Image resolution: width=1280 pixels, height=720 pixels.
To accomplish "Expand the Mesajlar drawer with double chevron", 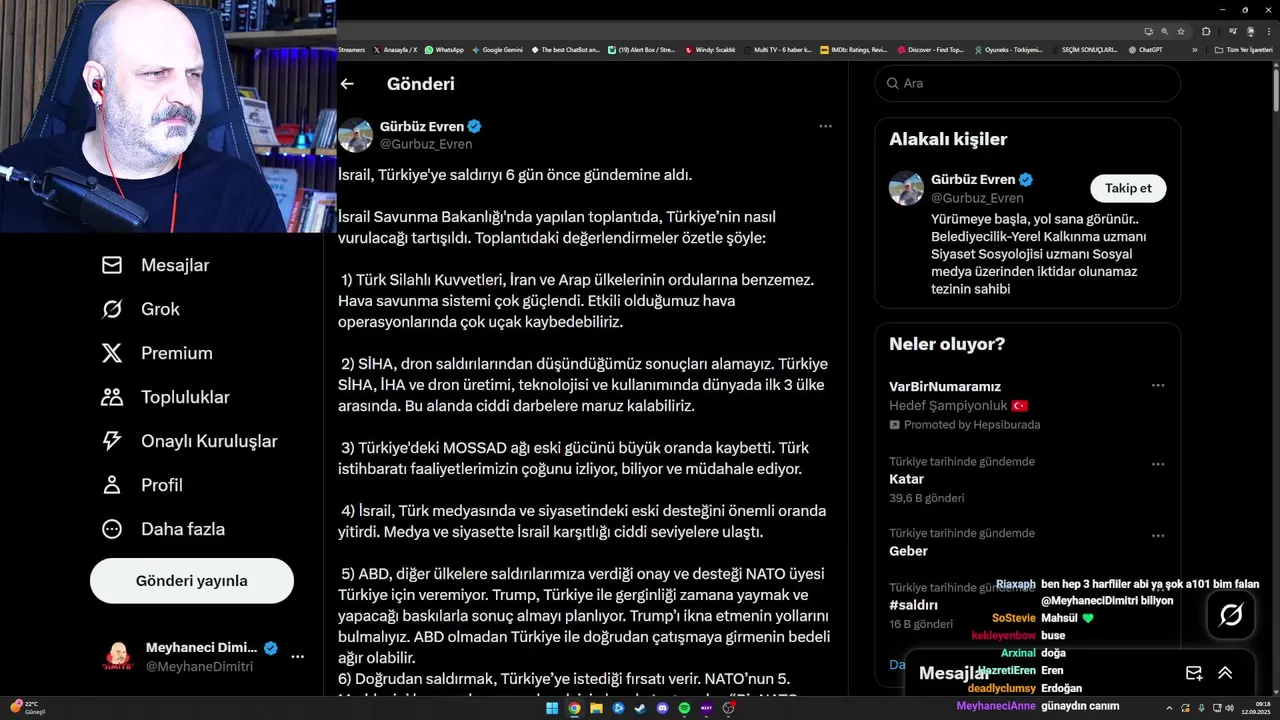I will click(x=1225, y=673).
